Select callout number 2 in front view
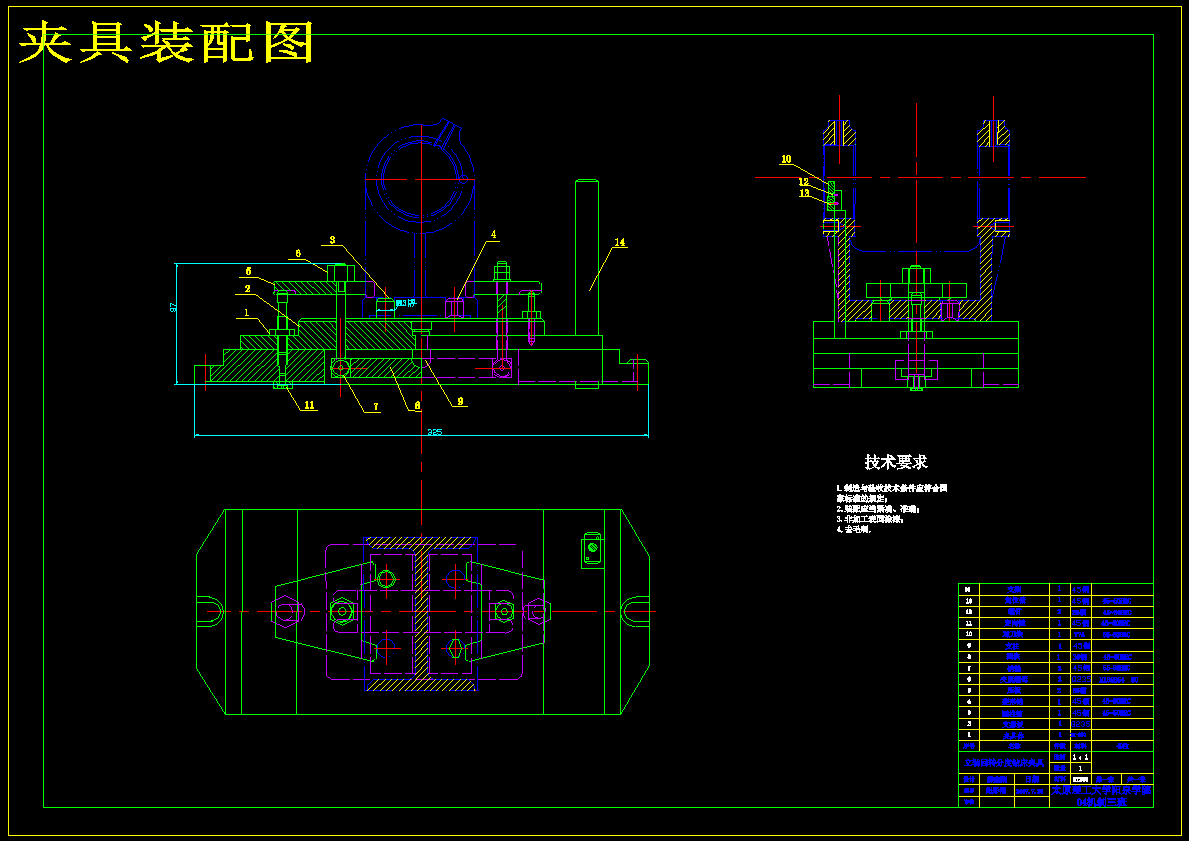1189x841 pixels. point(248,289)
